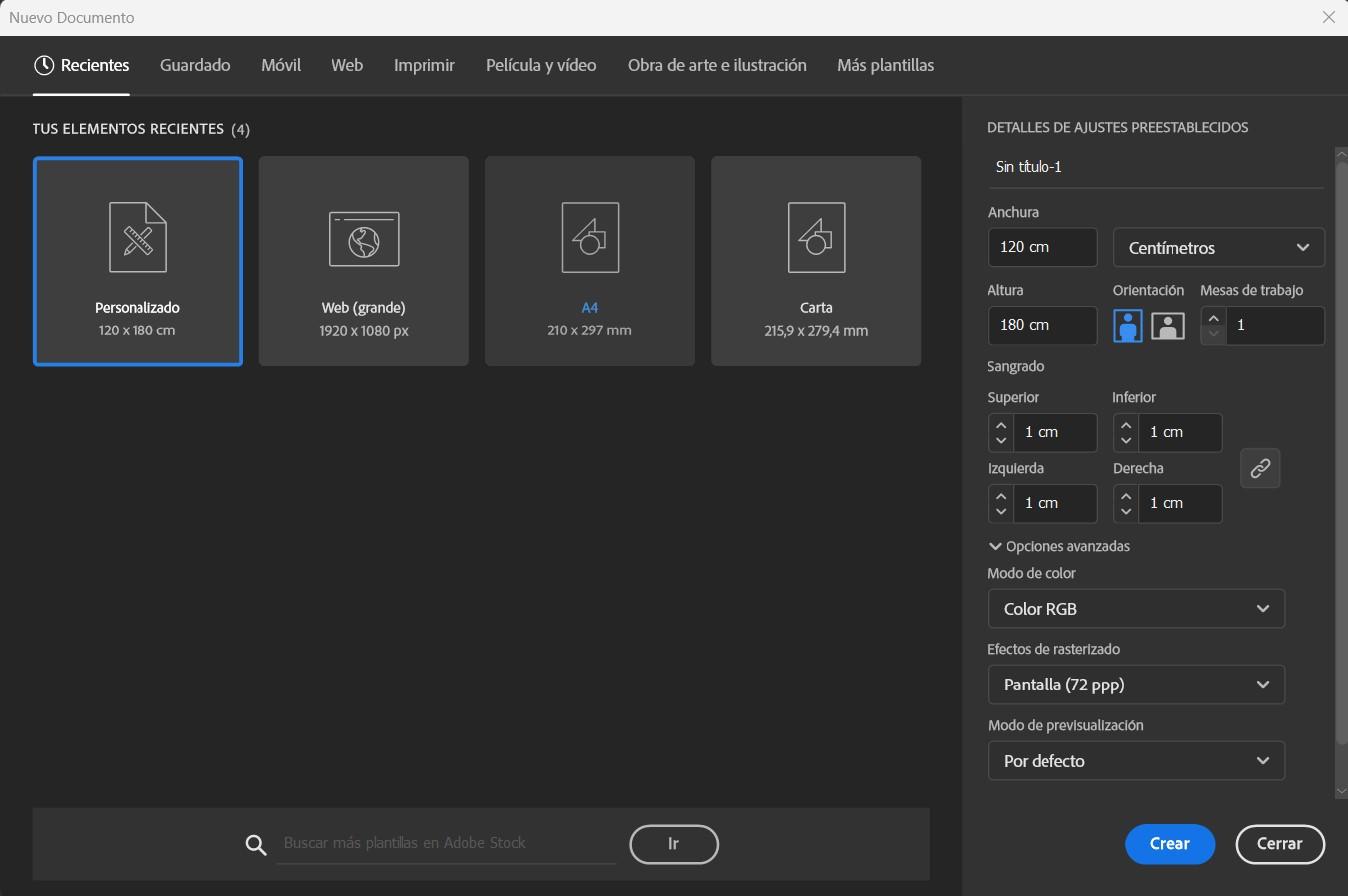Increase the Izquierda bleed value

[x=1001, y=495]
